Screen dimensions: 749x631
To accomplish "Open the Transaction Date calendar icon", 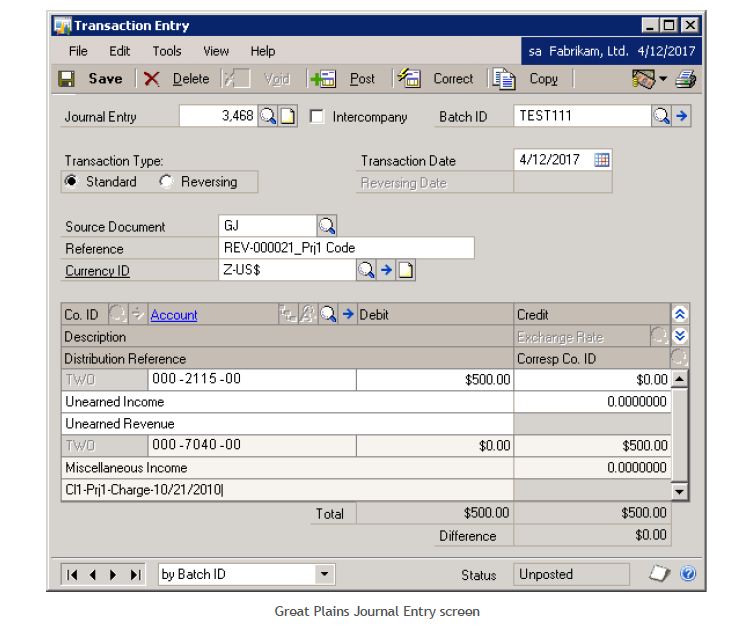I will 601,160.
